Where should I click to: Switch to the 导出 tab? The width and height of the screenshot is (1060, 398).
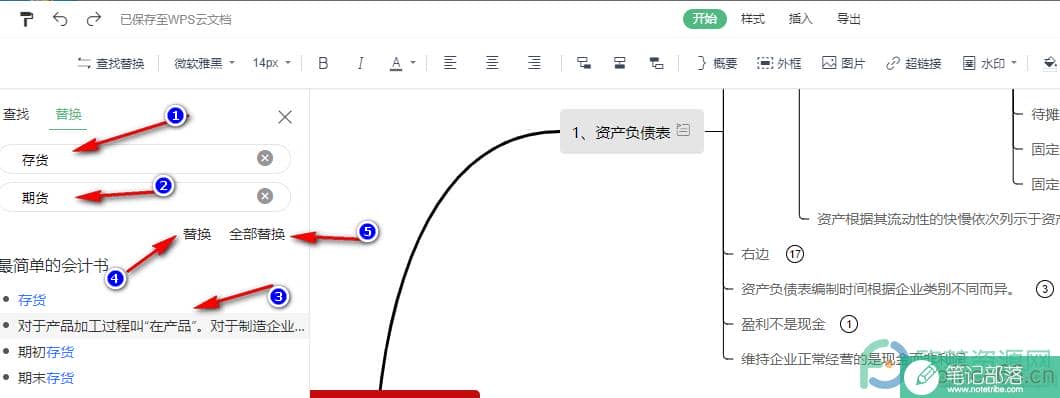pos(848,19)
